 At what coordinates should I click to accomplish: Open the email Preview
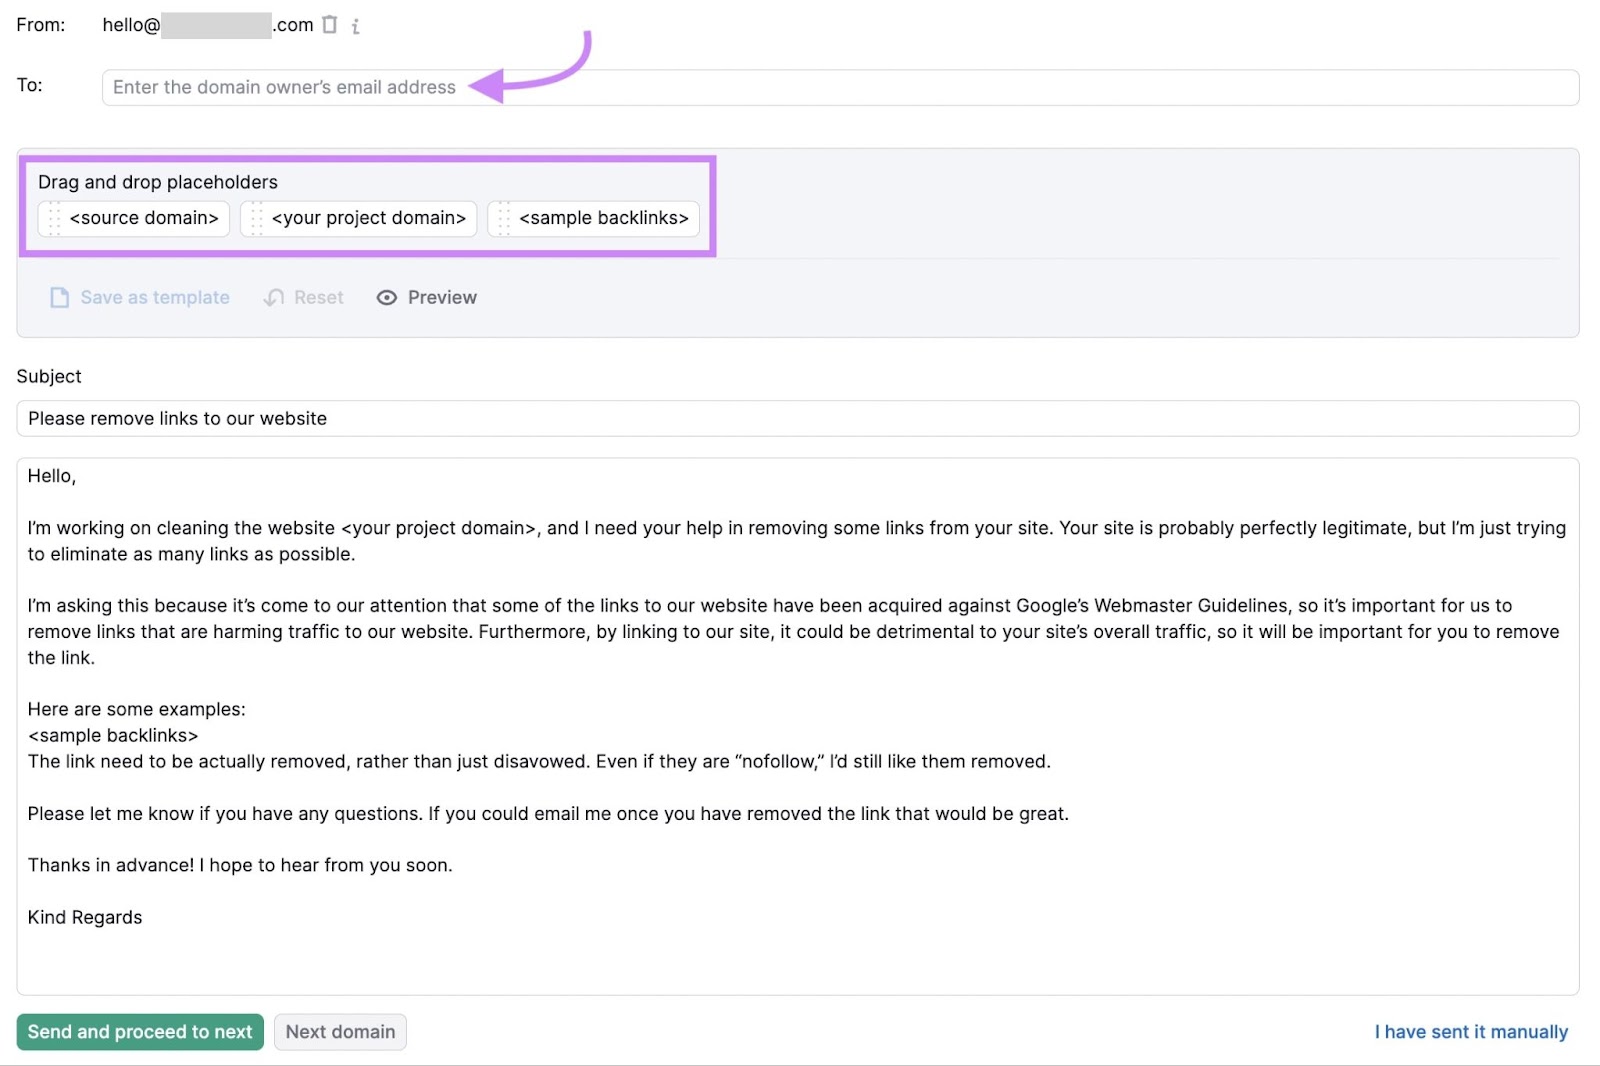[427, 298]
